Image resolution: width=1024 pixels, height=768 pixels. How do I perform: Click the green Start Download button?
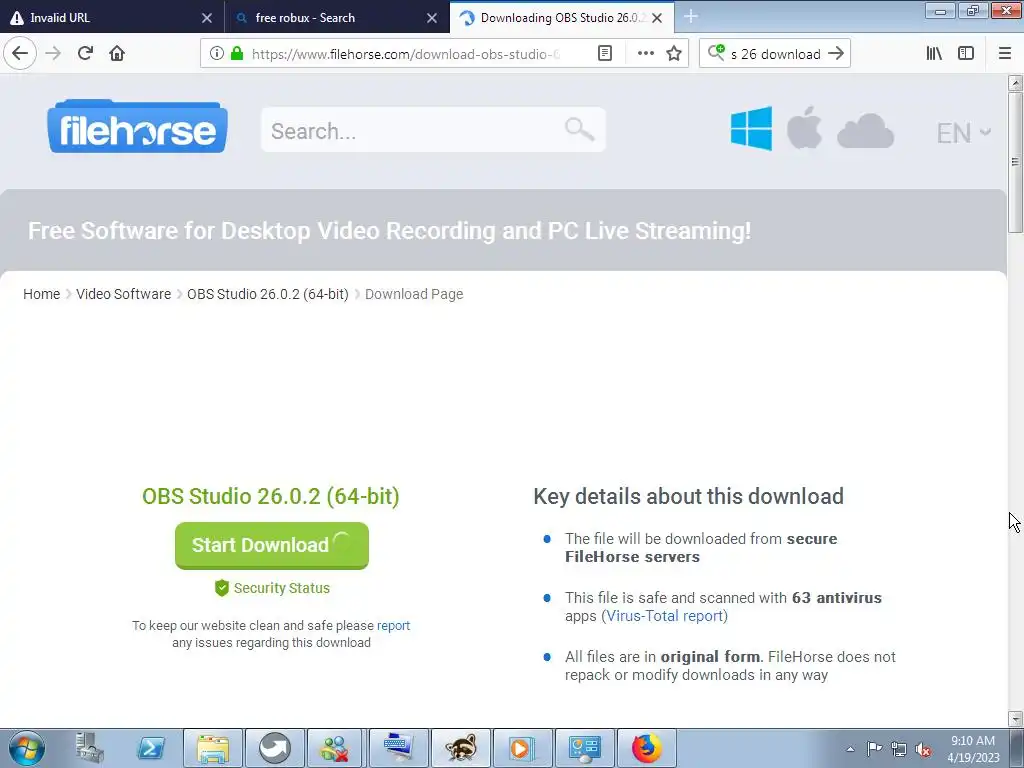[x=272, y=545]
